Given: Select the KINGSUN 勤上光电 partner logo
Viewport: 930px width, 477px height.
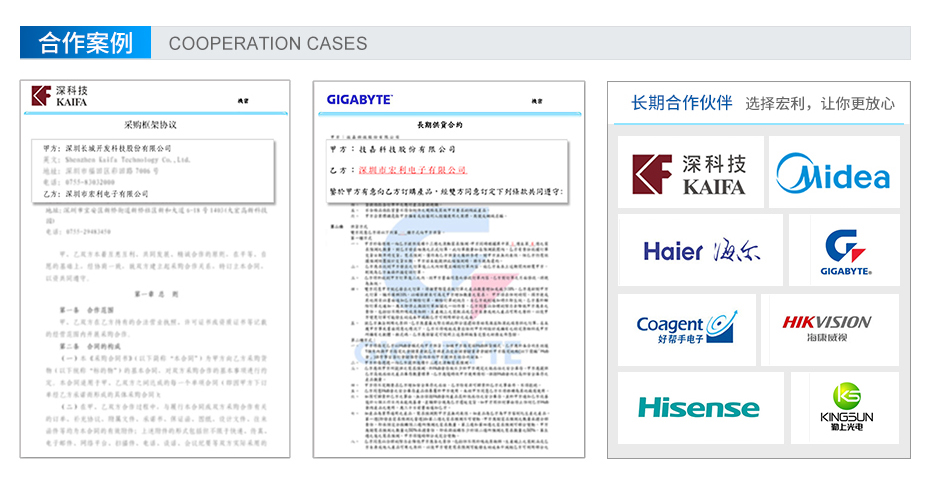Looking at the screenshot, I should point(845,408).
